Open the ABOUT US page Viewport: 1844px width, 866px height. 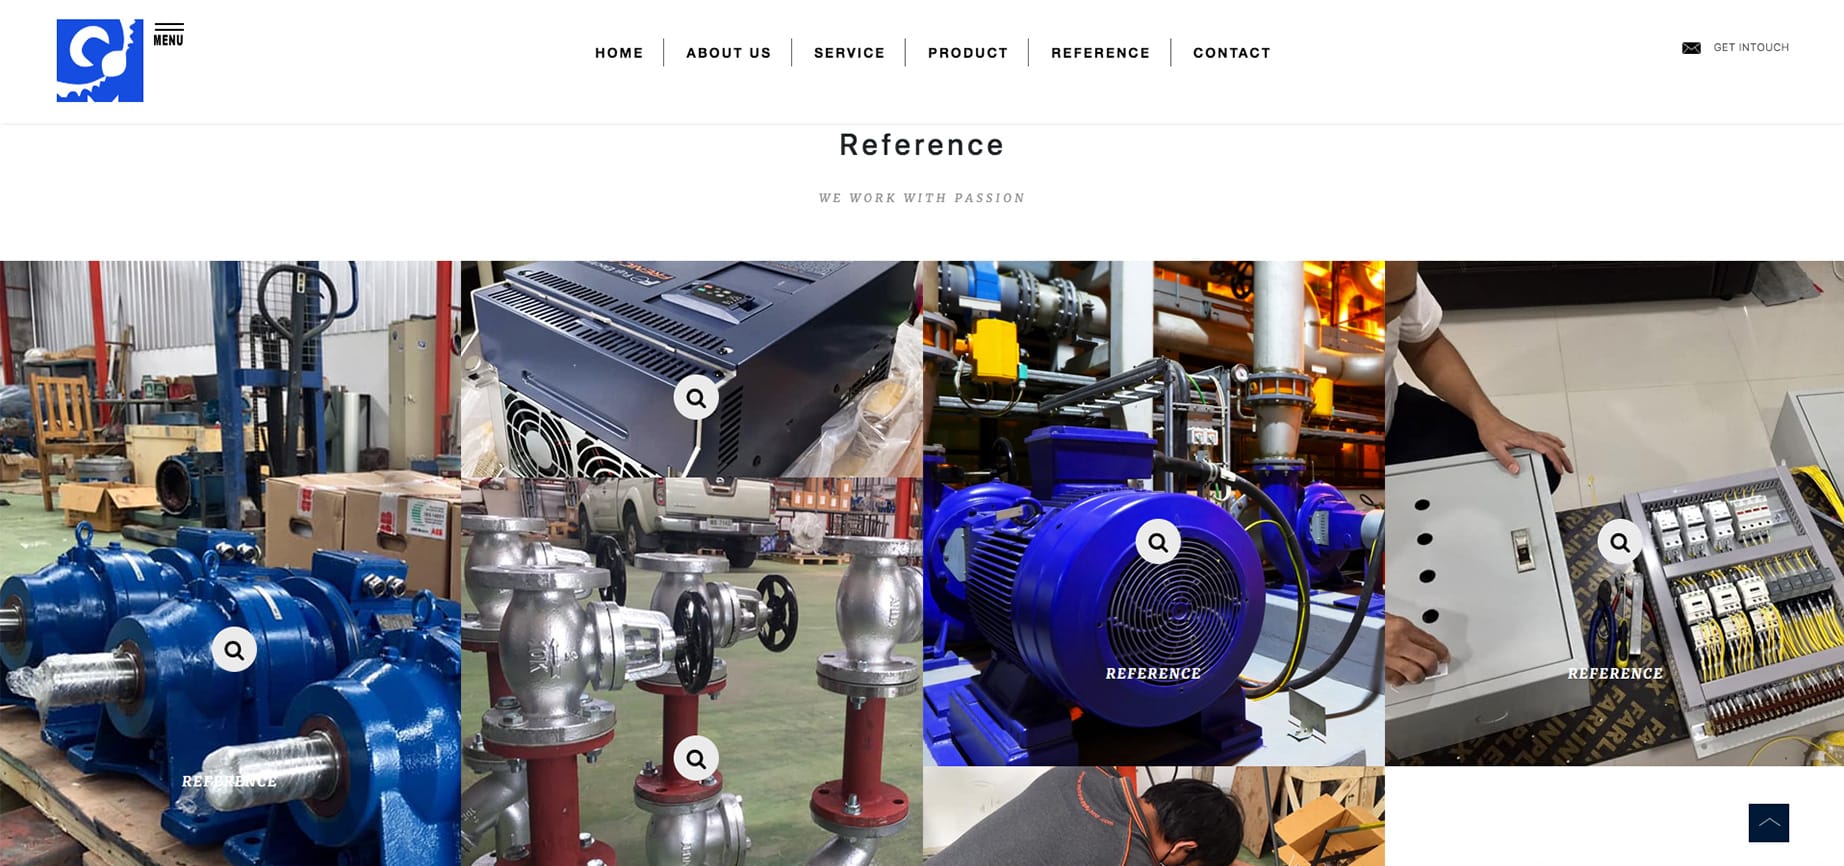pos(728,53)
